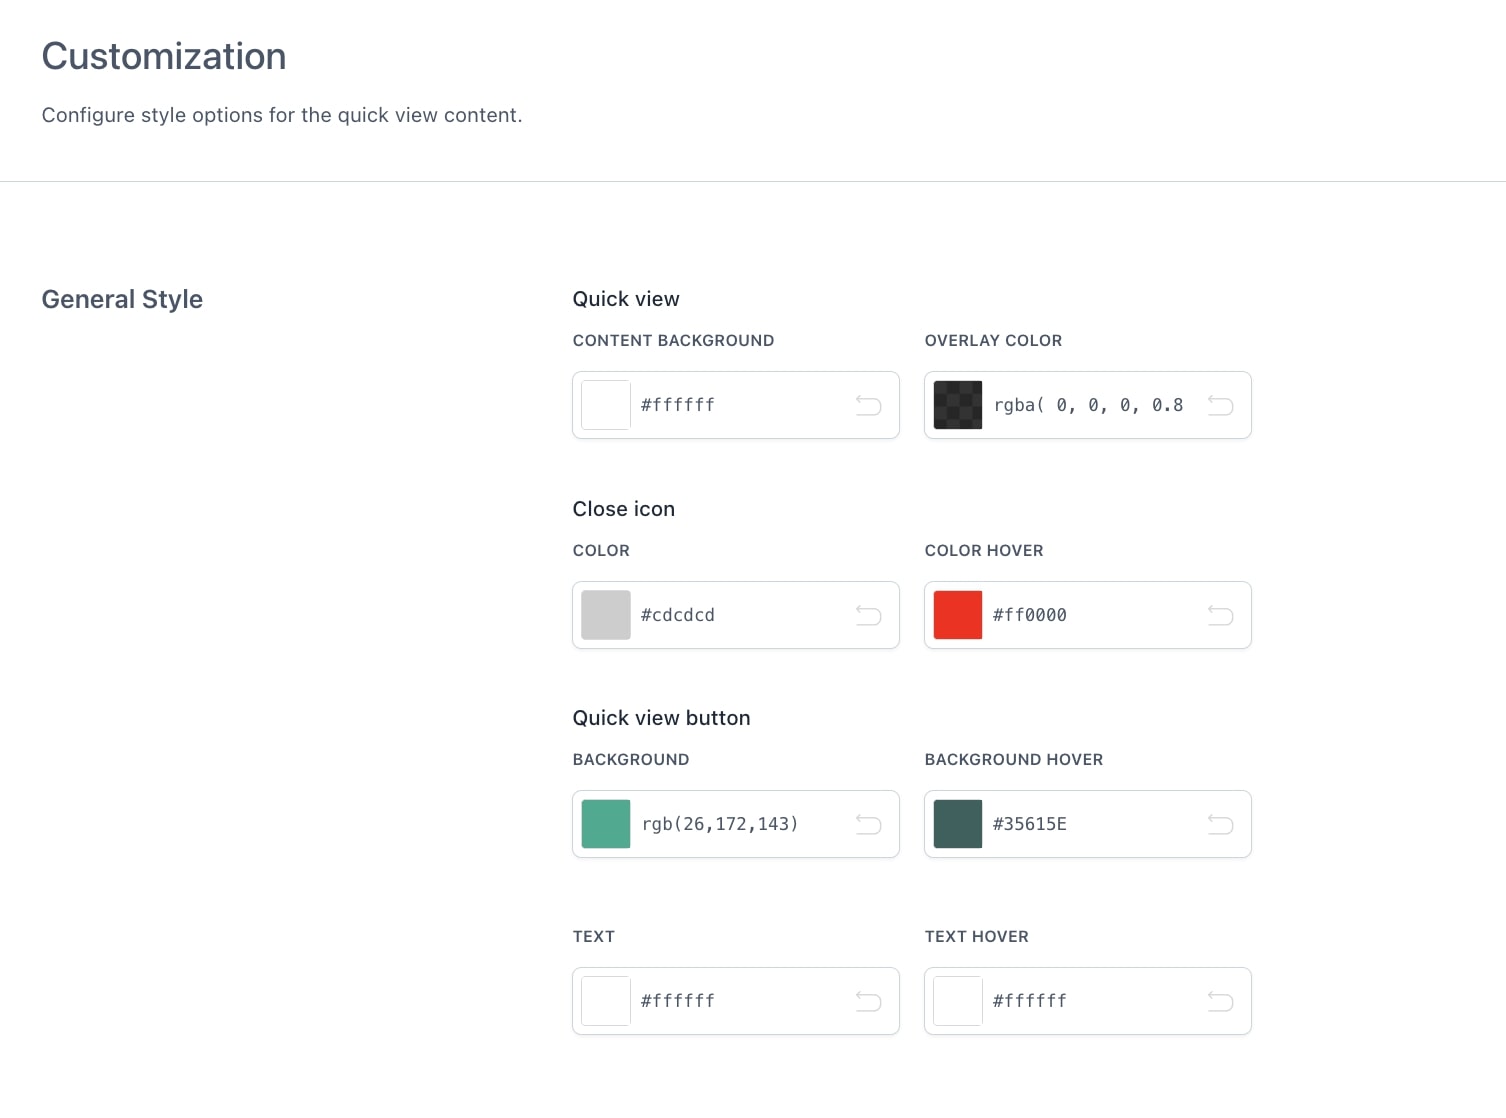Image resolution: width=1506 pixels, height=1118 pixels.
Task: Reset the Content Background color to default
Action: 868,405
